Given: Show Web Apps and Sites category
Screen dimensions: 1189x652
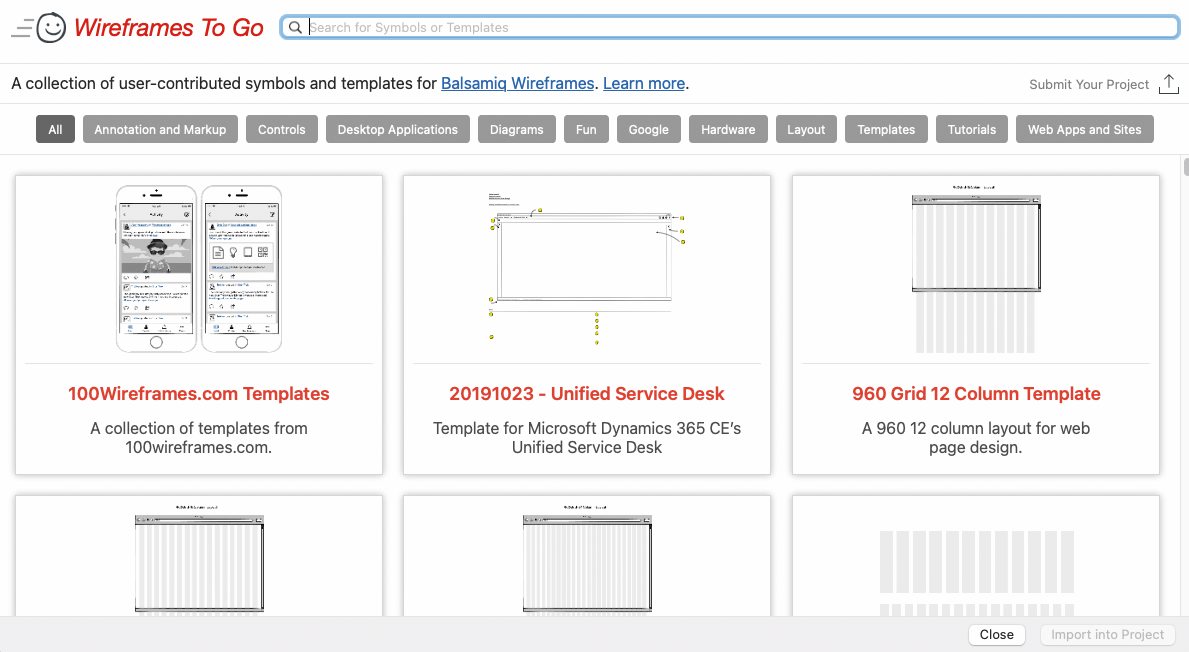Looking at the screenshot, I should click(1084, 130).
